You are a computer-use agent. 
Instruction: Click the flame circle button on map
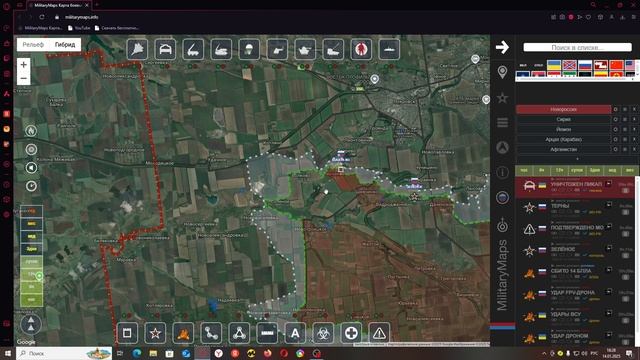point(31,131)
